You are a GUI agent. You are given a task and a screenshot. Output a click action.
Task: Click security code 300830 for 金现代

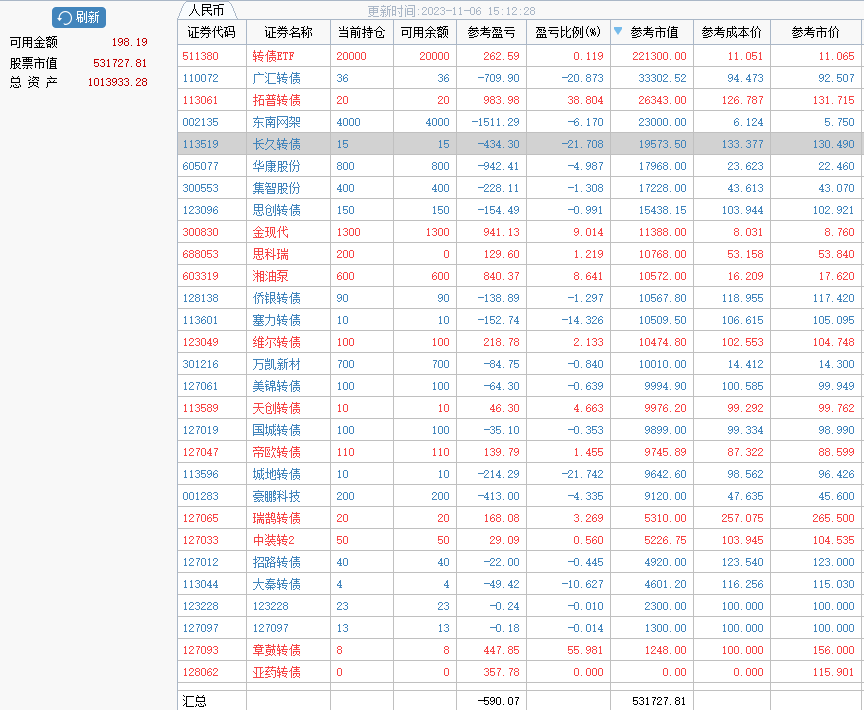click(200, 232)
